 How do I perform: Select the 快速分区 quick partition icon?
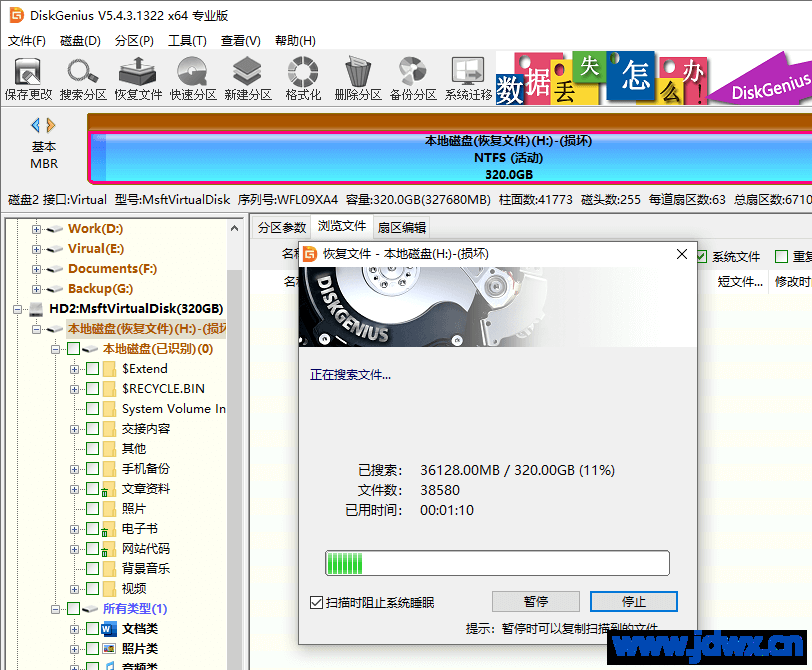coord(193,79)
